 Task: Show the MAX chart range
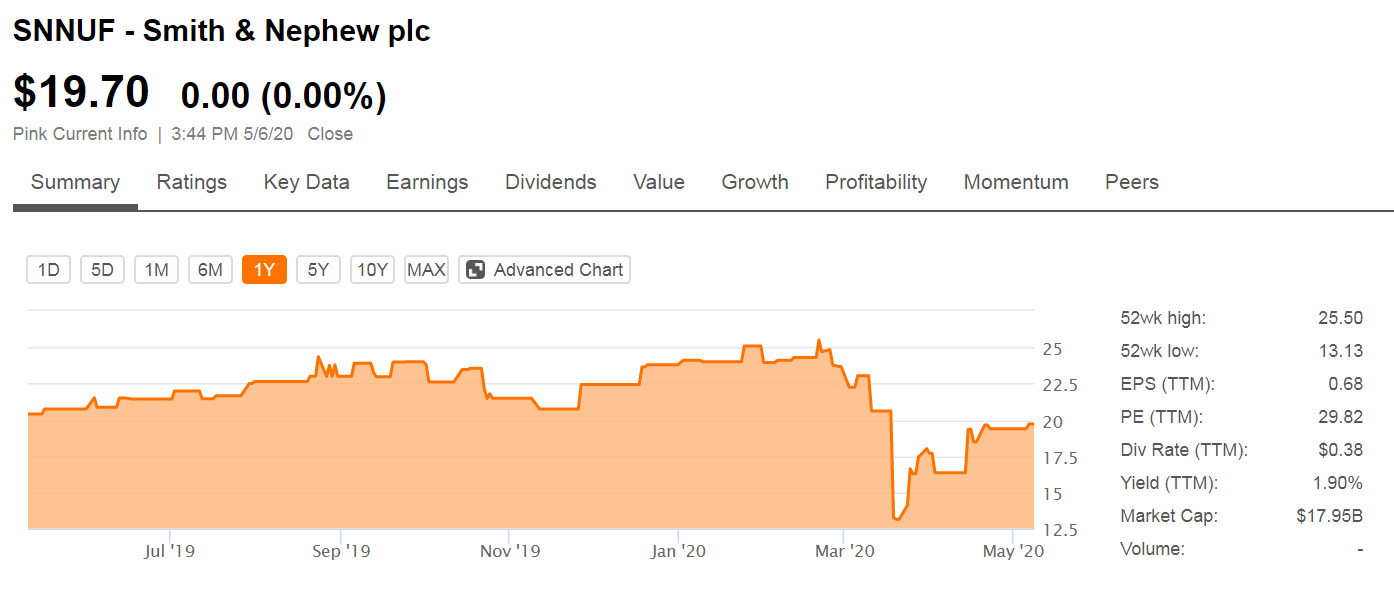[426, 270]
